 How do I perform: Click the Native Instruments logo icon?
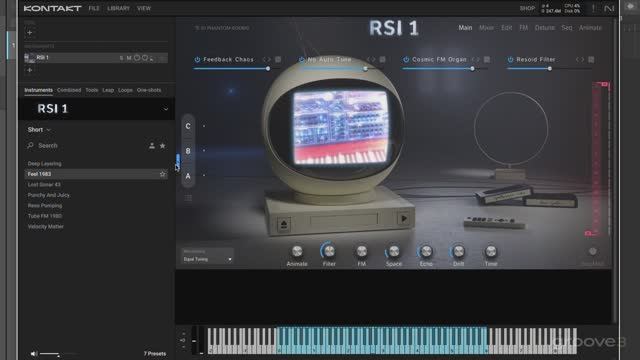tap(609, 8)
